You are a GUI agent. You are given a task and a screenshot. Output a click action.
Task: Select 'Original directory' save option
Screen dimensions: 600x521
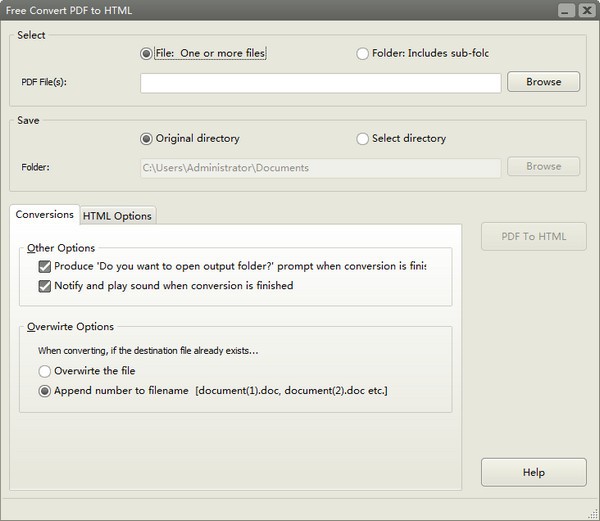coord(147,138)
